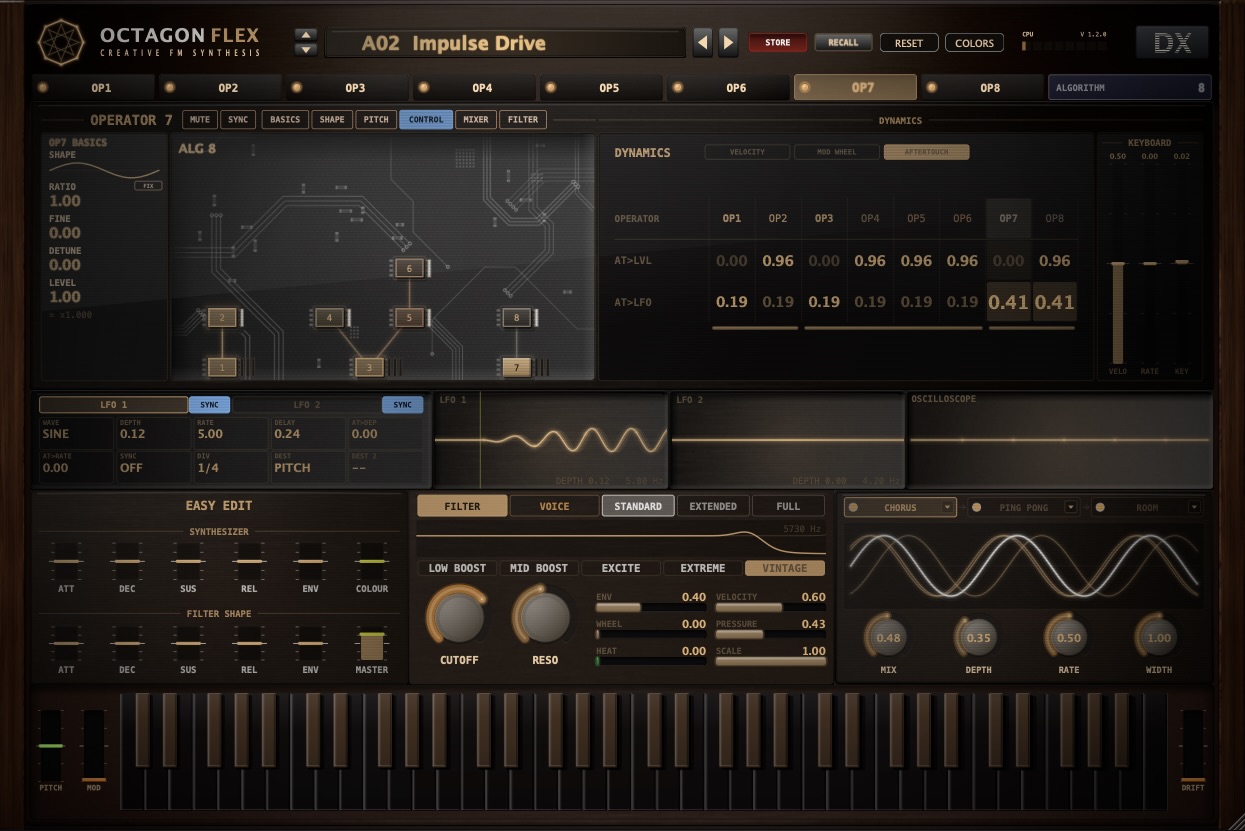This screenshot has width=1245, height=831.
Task: Click the RESET button
Action: pyautogui.click(x=909, y=43)
